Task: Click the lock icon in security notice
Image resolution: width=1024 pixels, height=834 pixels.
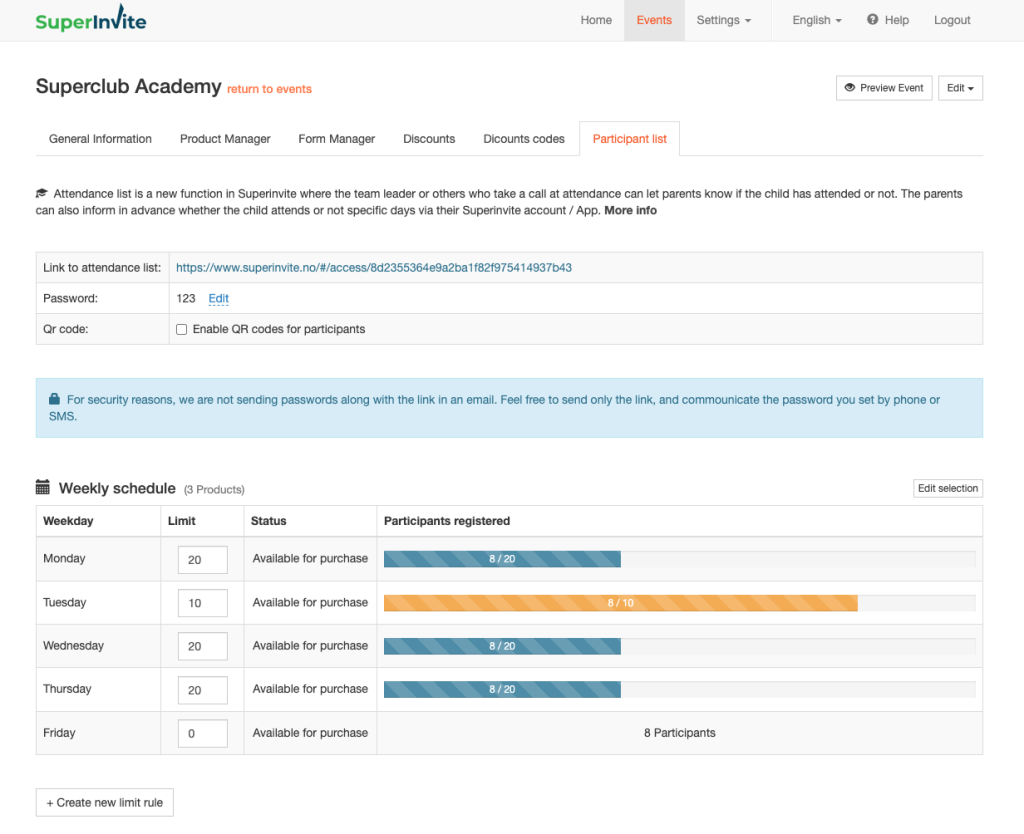Action: [x=54, y=400]
